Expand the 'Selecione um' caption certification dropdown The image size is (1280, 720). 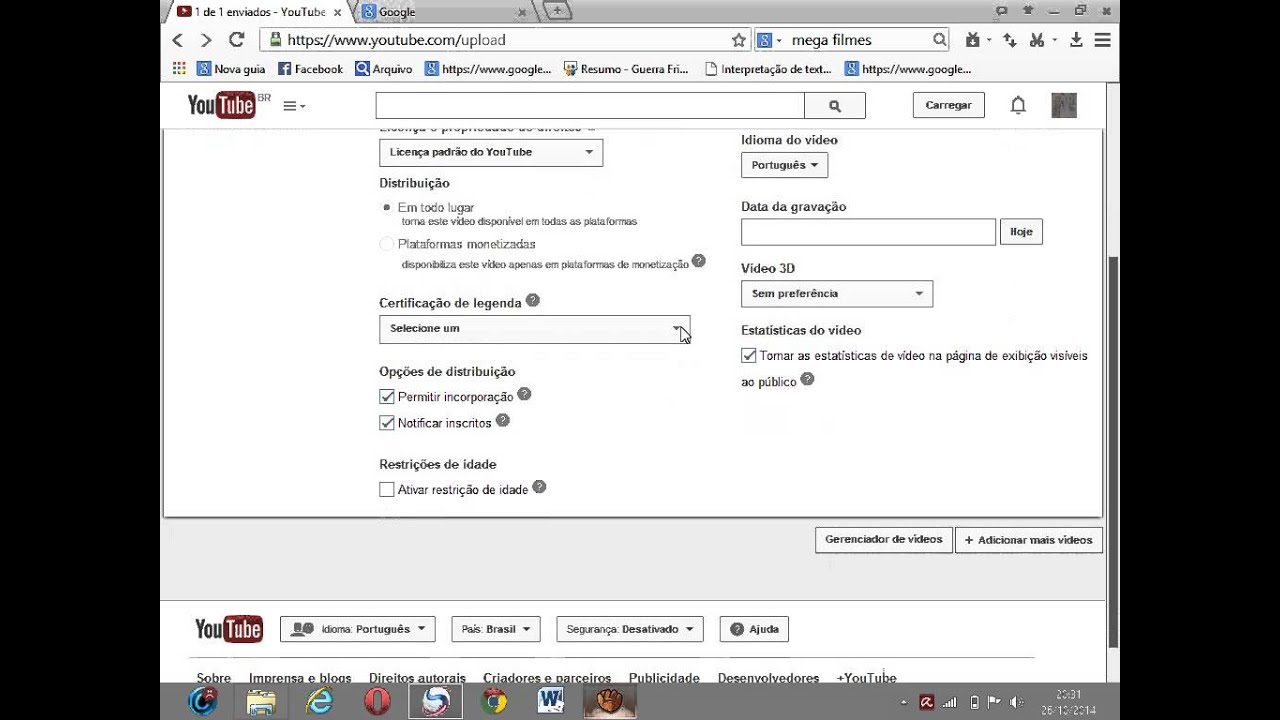tap(534, 329)
